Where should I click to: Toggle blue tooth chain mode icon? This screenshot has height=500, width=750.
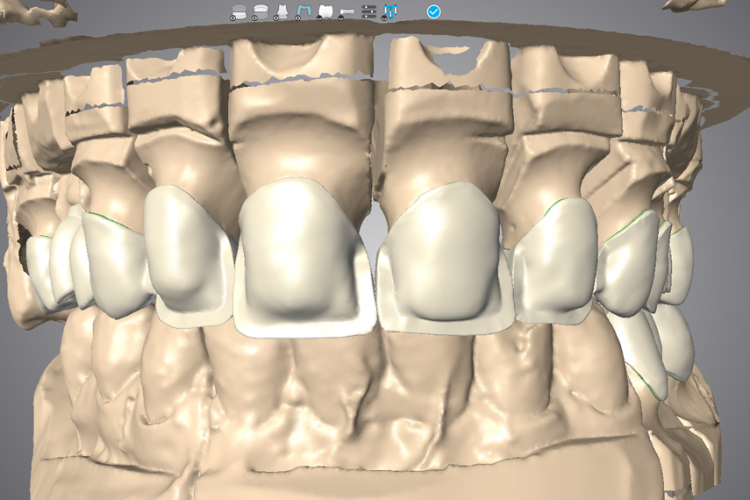[391, 11]
